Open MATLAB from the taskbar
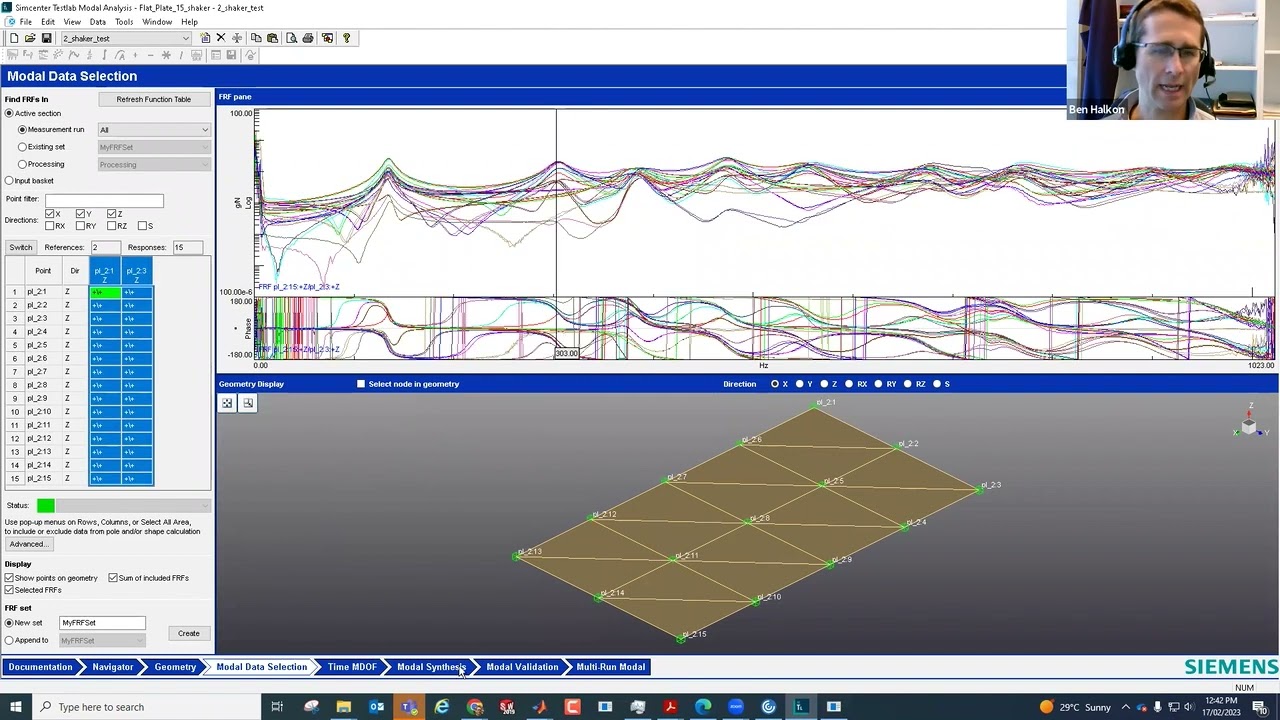Screen dimensions: 1280x720 pyautogui.click(x=540, y=707)
